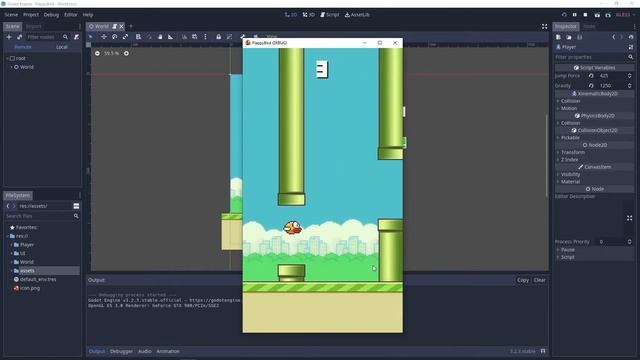Switch to the Audio bottom panel tab
The image size is (640, 360).
(144, 351)
